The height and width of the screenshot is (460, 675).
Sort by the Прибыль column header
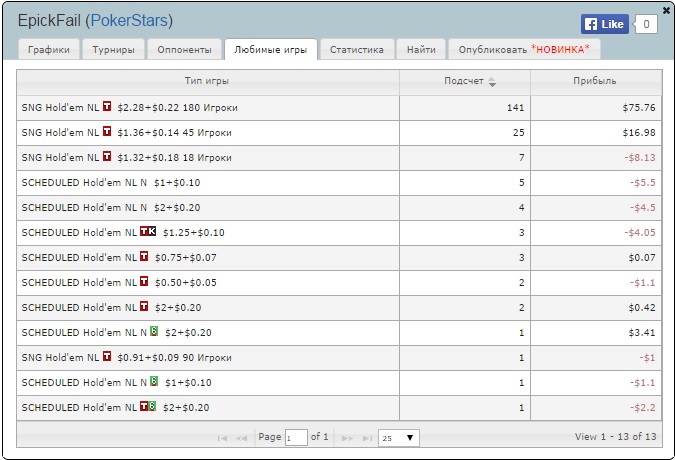click(x=595, y=82)
